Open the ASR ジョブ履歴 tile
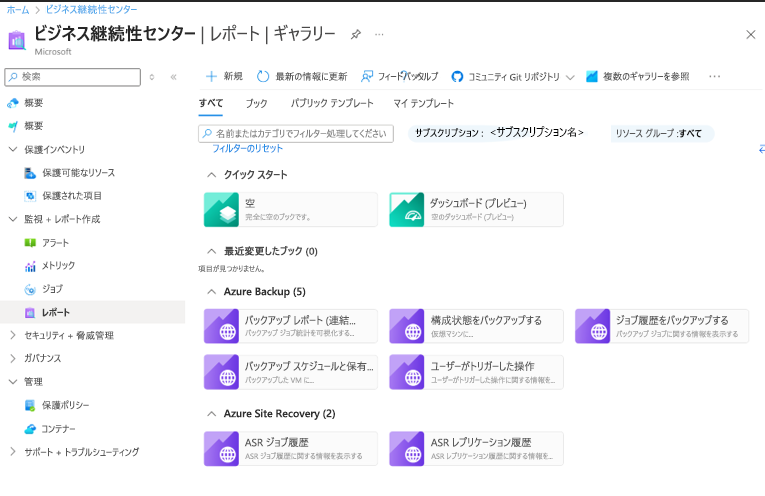Screen dimensions: 765x496 coord(291,449)
